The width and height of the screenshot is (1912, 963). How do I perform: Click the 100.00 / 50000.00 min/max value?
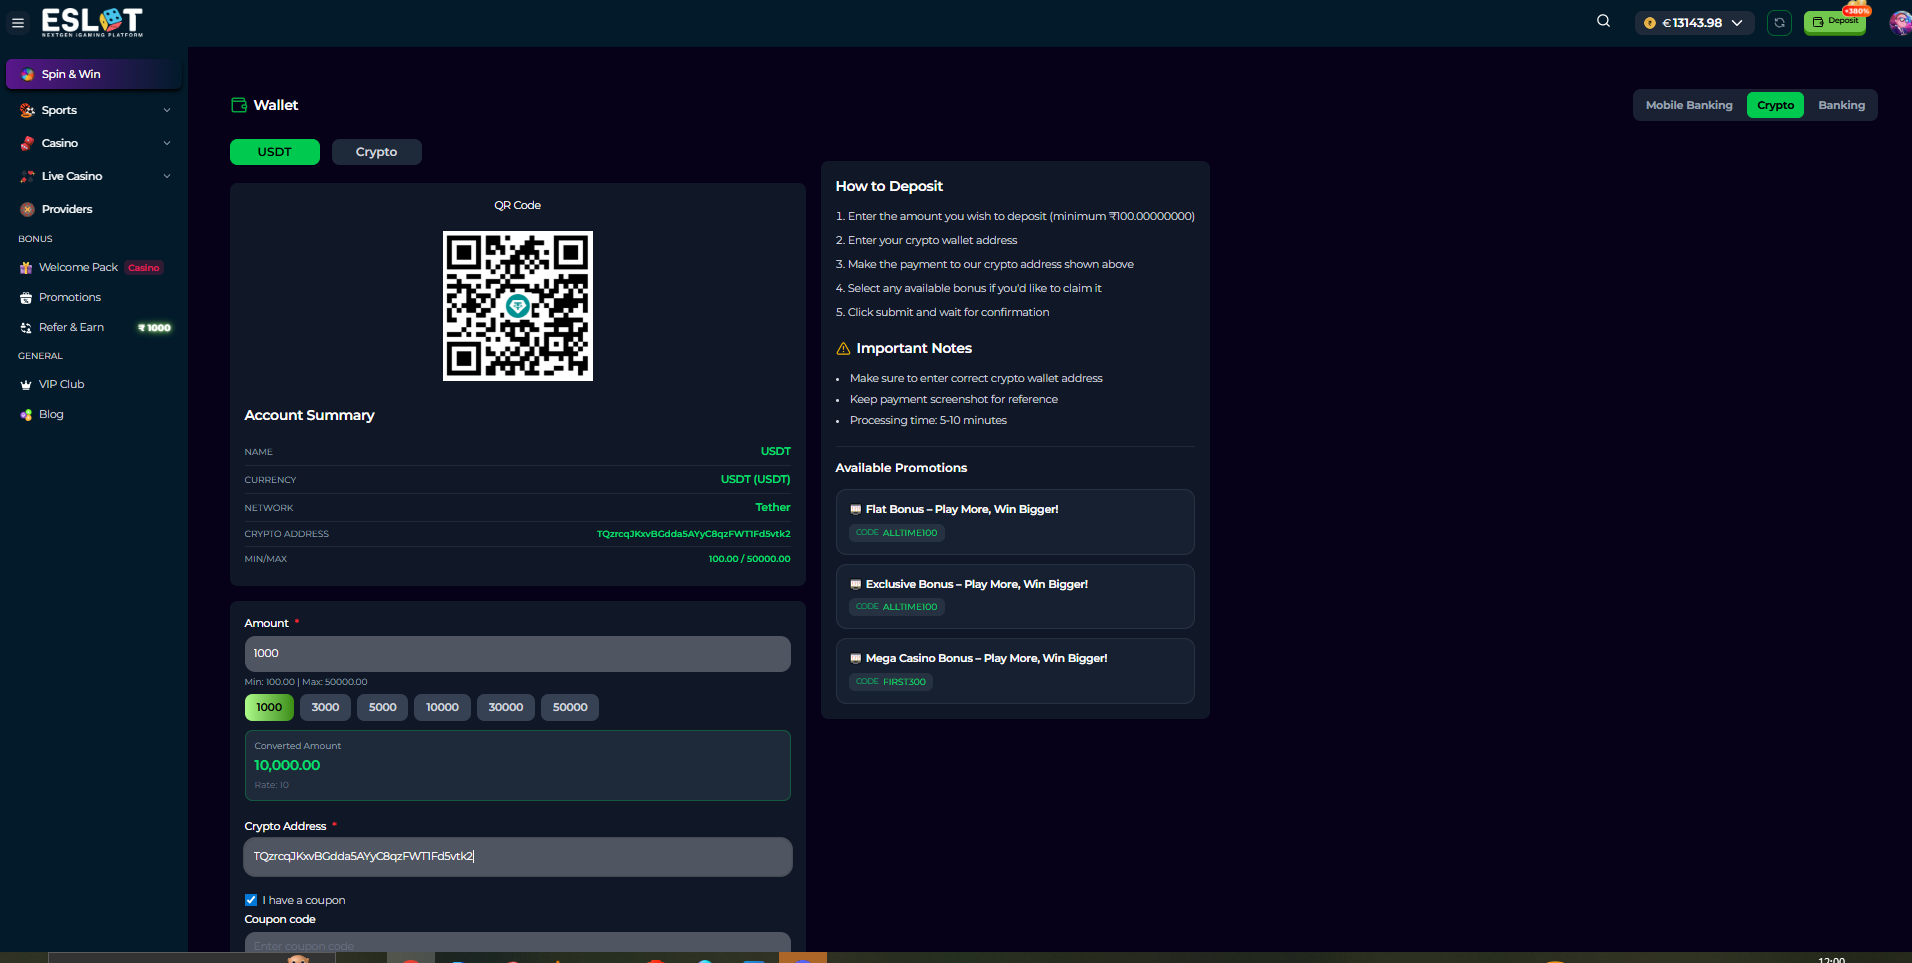click(749, 559)
